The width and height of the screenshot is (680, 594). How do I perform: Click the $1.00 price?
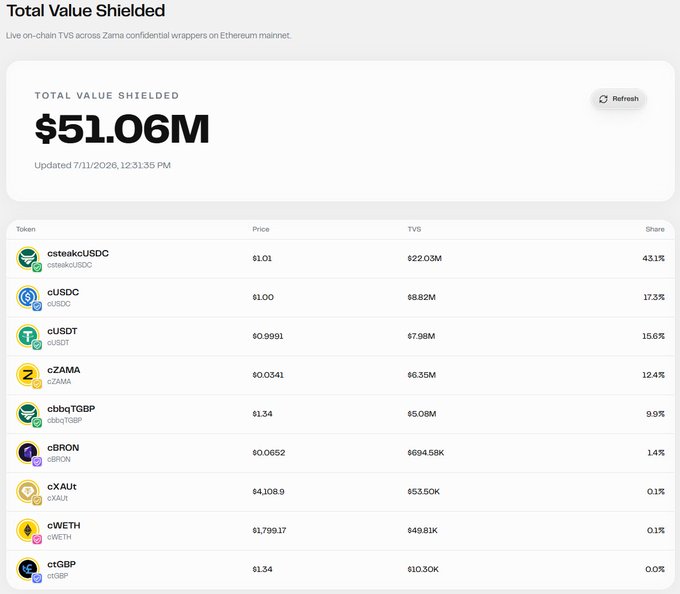tap(263, 297)
